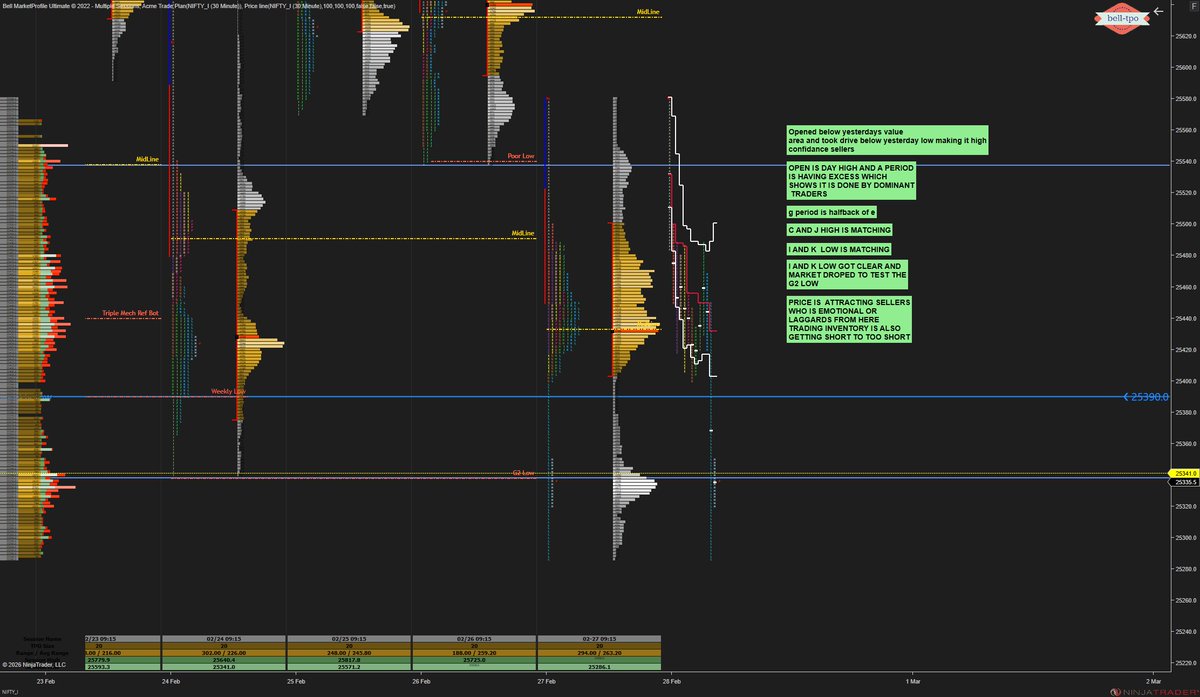Click the 25725.0 session high cell

coord(474,660)
